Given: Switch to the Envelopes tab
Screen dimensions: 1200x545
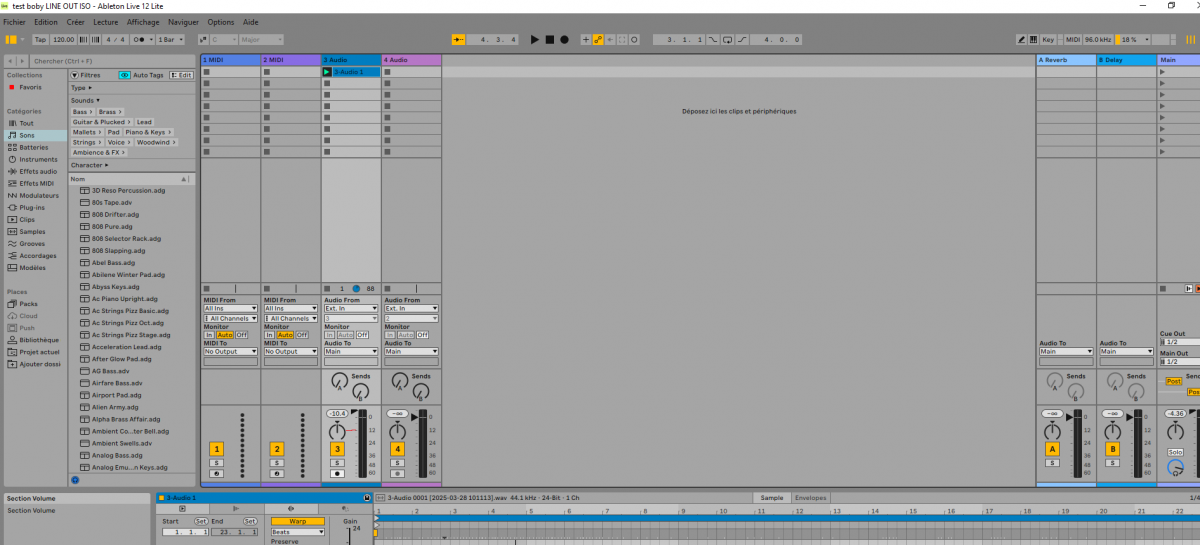Looking at the screenshot, I should tap(810, 497).
